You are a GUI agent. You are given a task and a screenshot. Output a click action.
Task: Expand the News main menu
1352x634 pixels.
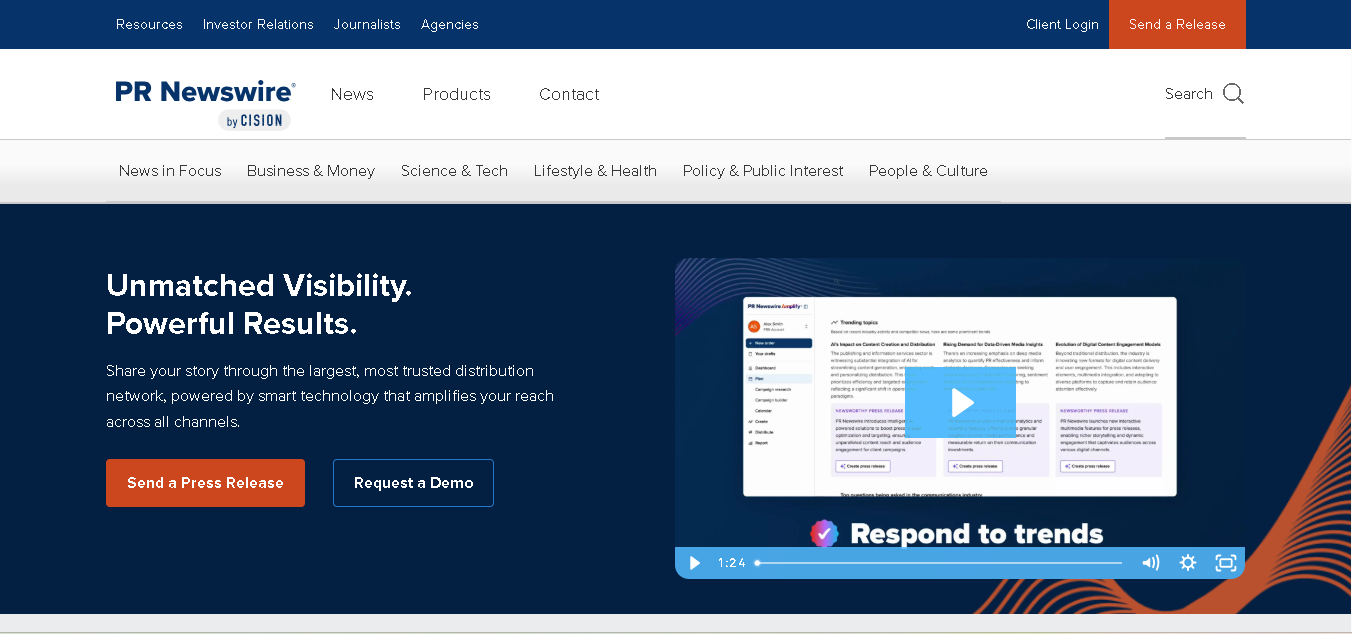point(352,94)
